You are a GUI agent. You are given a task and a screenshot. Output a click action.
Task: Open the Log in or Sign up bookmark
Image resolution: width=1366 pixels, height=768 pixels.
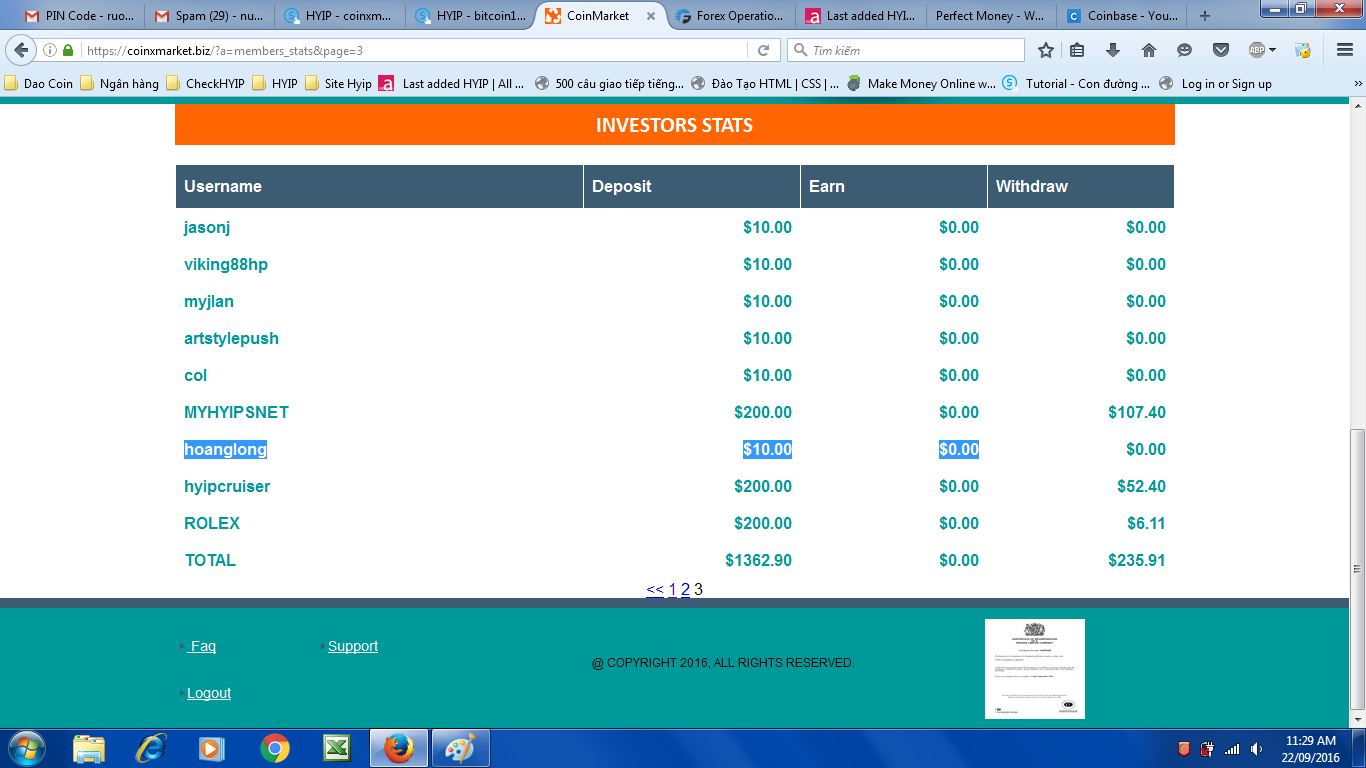coord(1216,84)
